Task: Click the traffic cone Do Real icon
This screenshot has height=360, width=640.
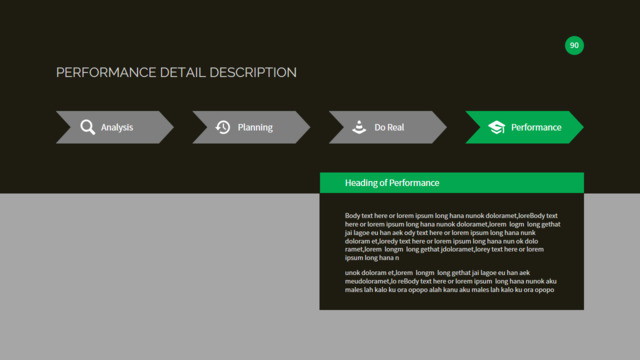Action: tap(359, 127)
